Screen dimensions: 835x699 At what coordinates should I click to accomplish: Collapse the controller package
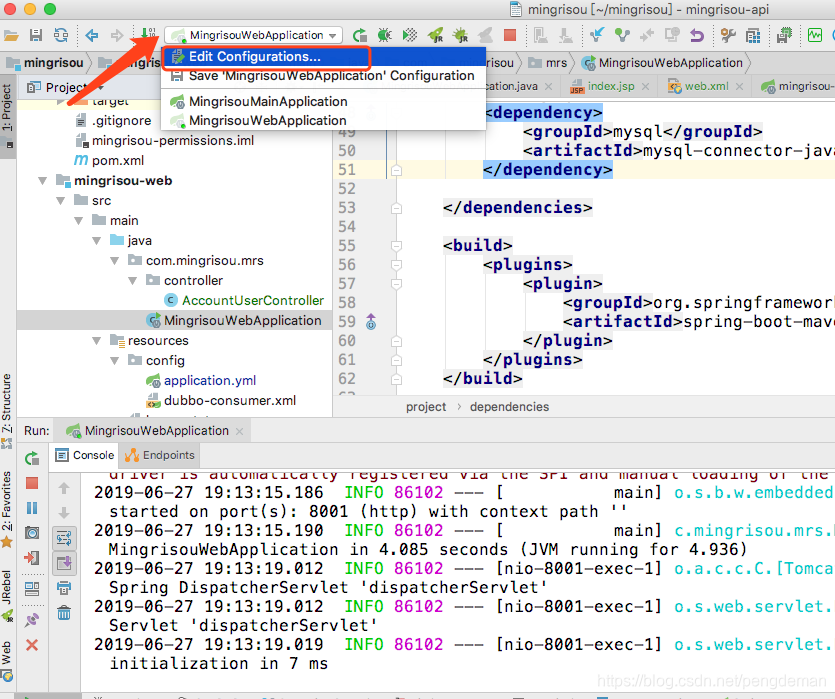pyautogui.click(x=133, y=281)
